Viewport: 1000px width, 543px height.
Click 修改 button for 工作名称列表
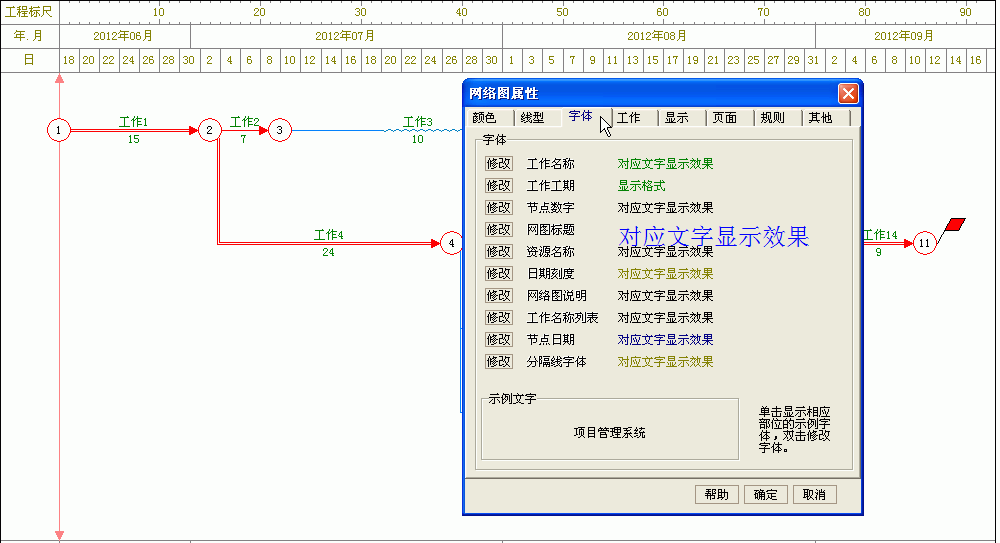pos(498,318)
